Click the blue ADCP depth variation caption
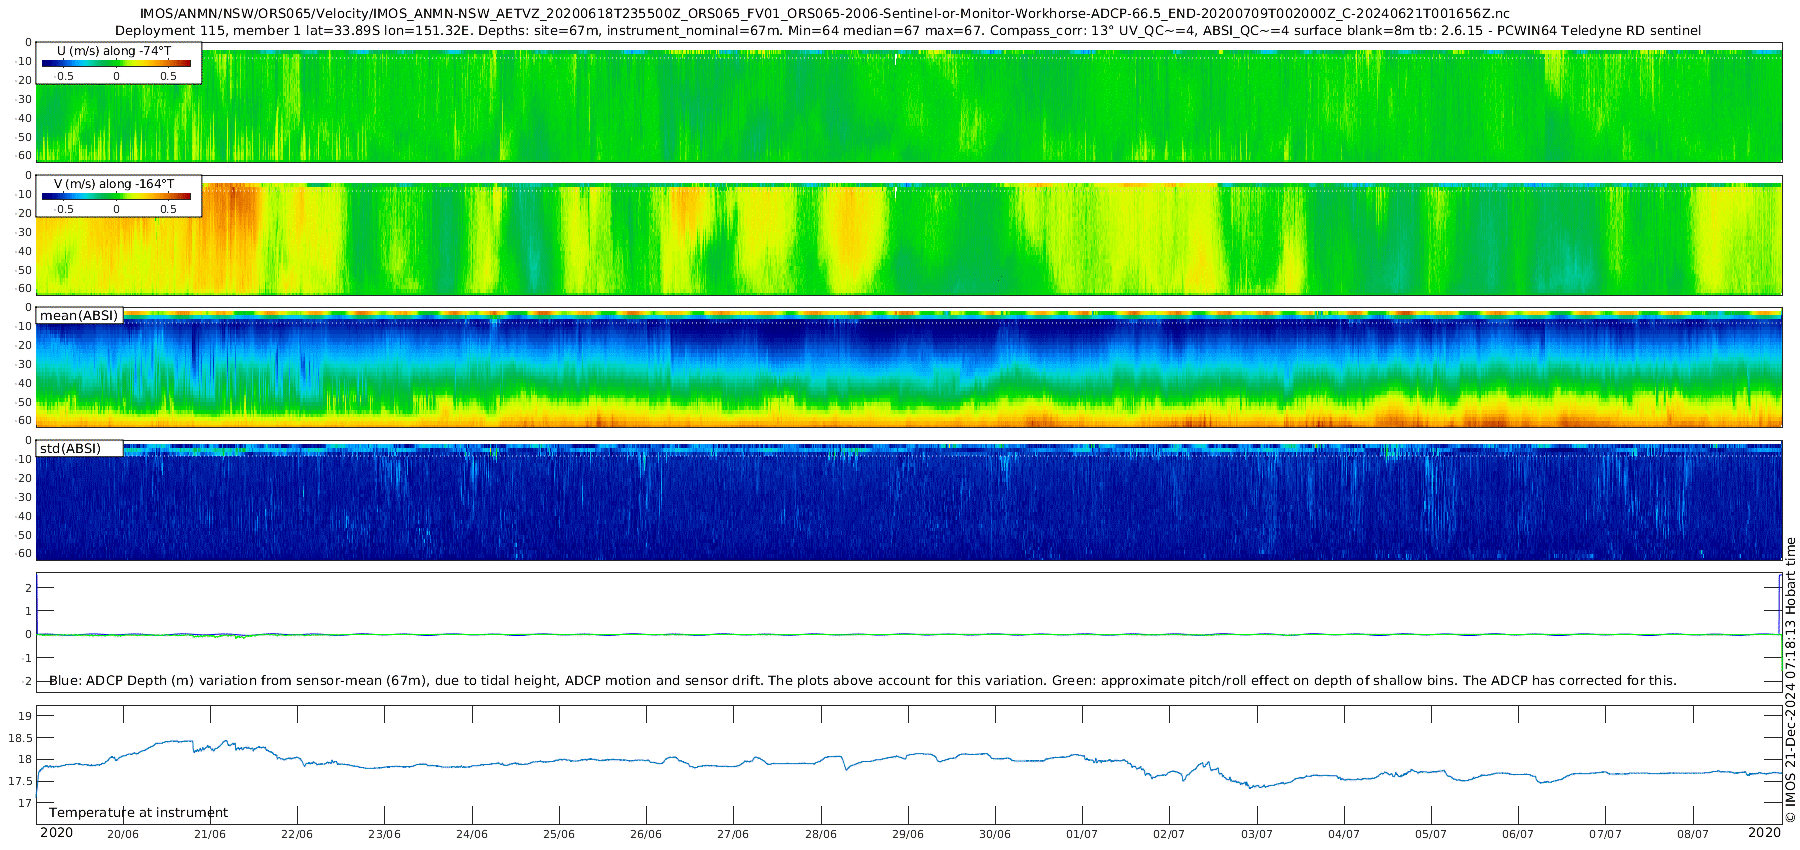Viewport: 1800px width, 850px height. pyautogui.click(x=862, y=681)
